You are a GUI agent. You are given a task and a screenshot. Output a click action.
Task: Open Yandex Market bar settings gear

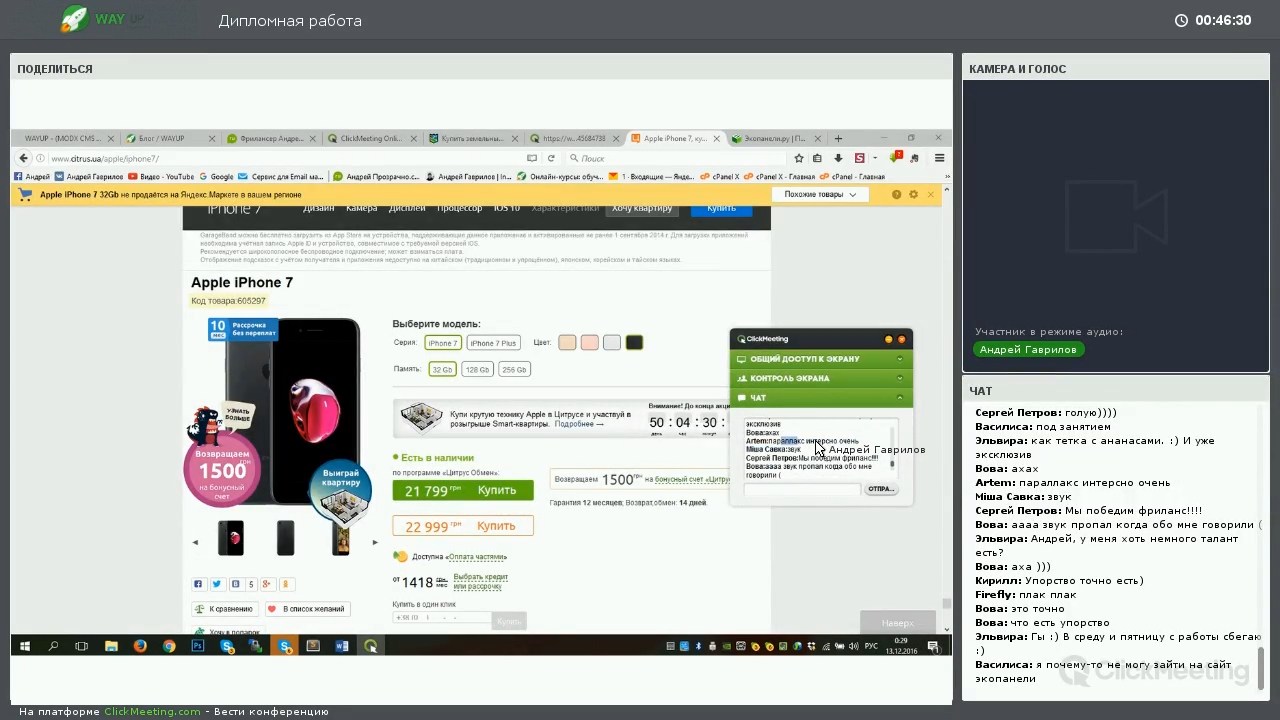tap(913, 194)
